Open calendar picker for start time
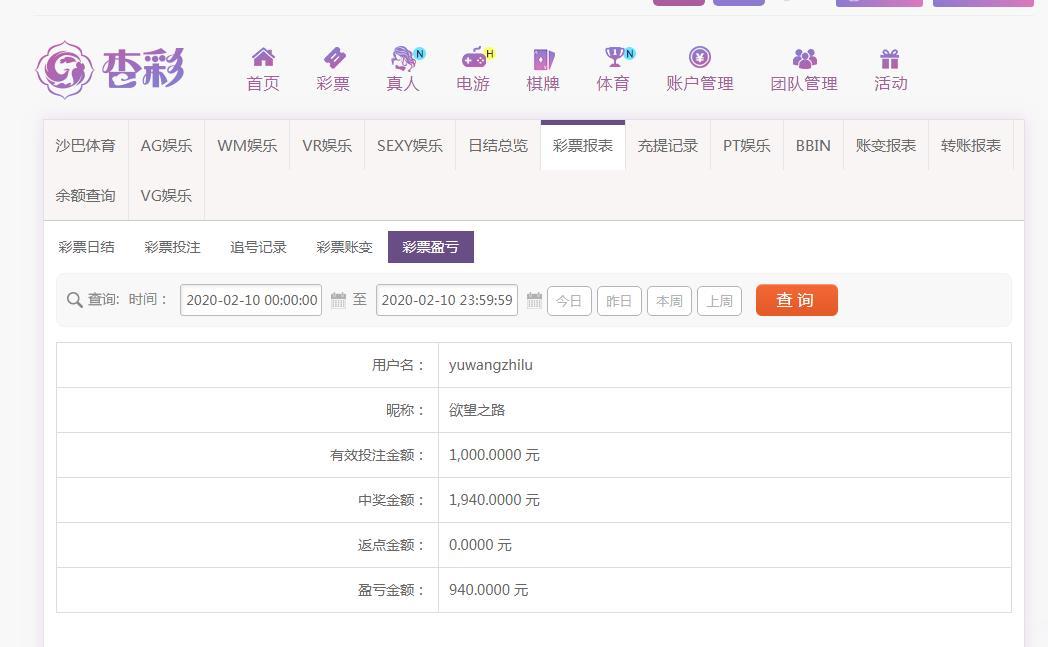The height and width of the screenshot is (647, 1048). coord(338,300)
